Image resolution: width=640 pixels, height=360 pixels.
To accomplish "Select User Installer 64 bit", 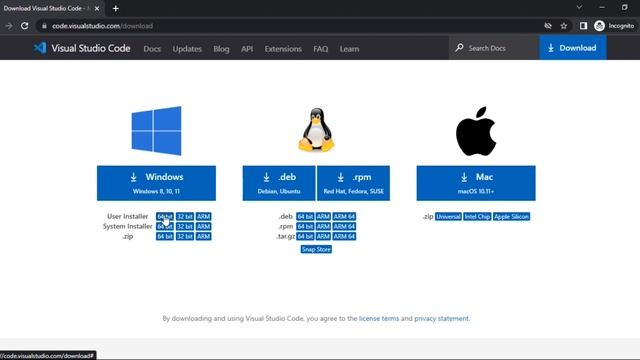I will point(165,216).
